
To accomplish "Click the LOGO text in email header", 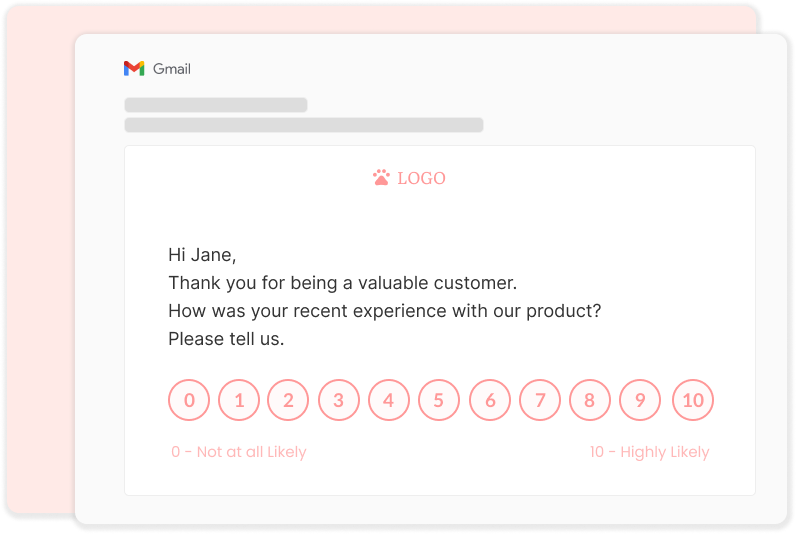I will click(421, 178).
